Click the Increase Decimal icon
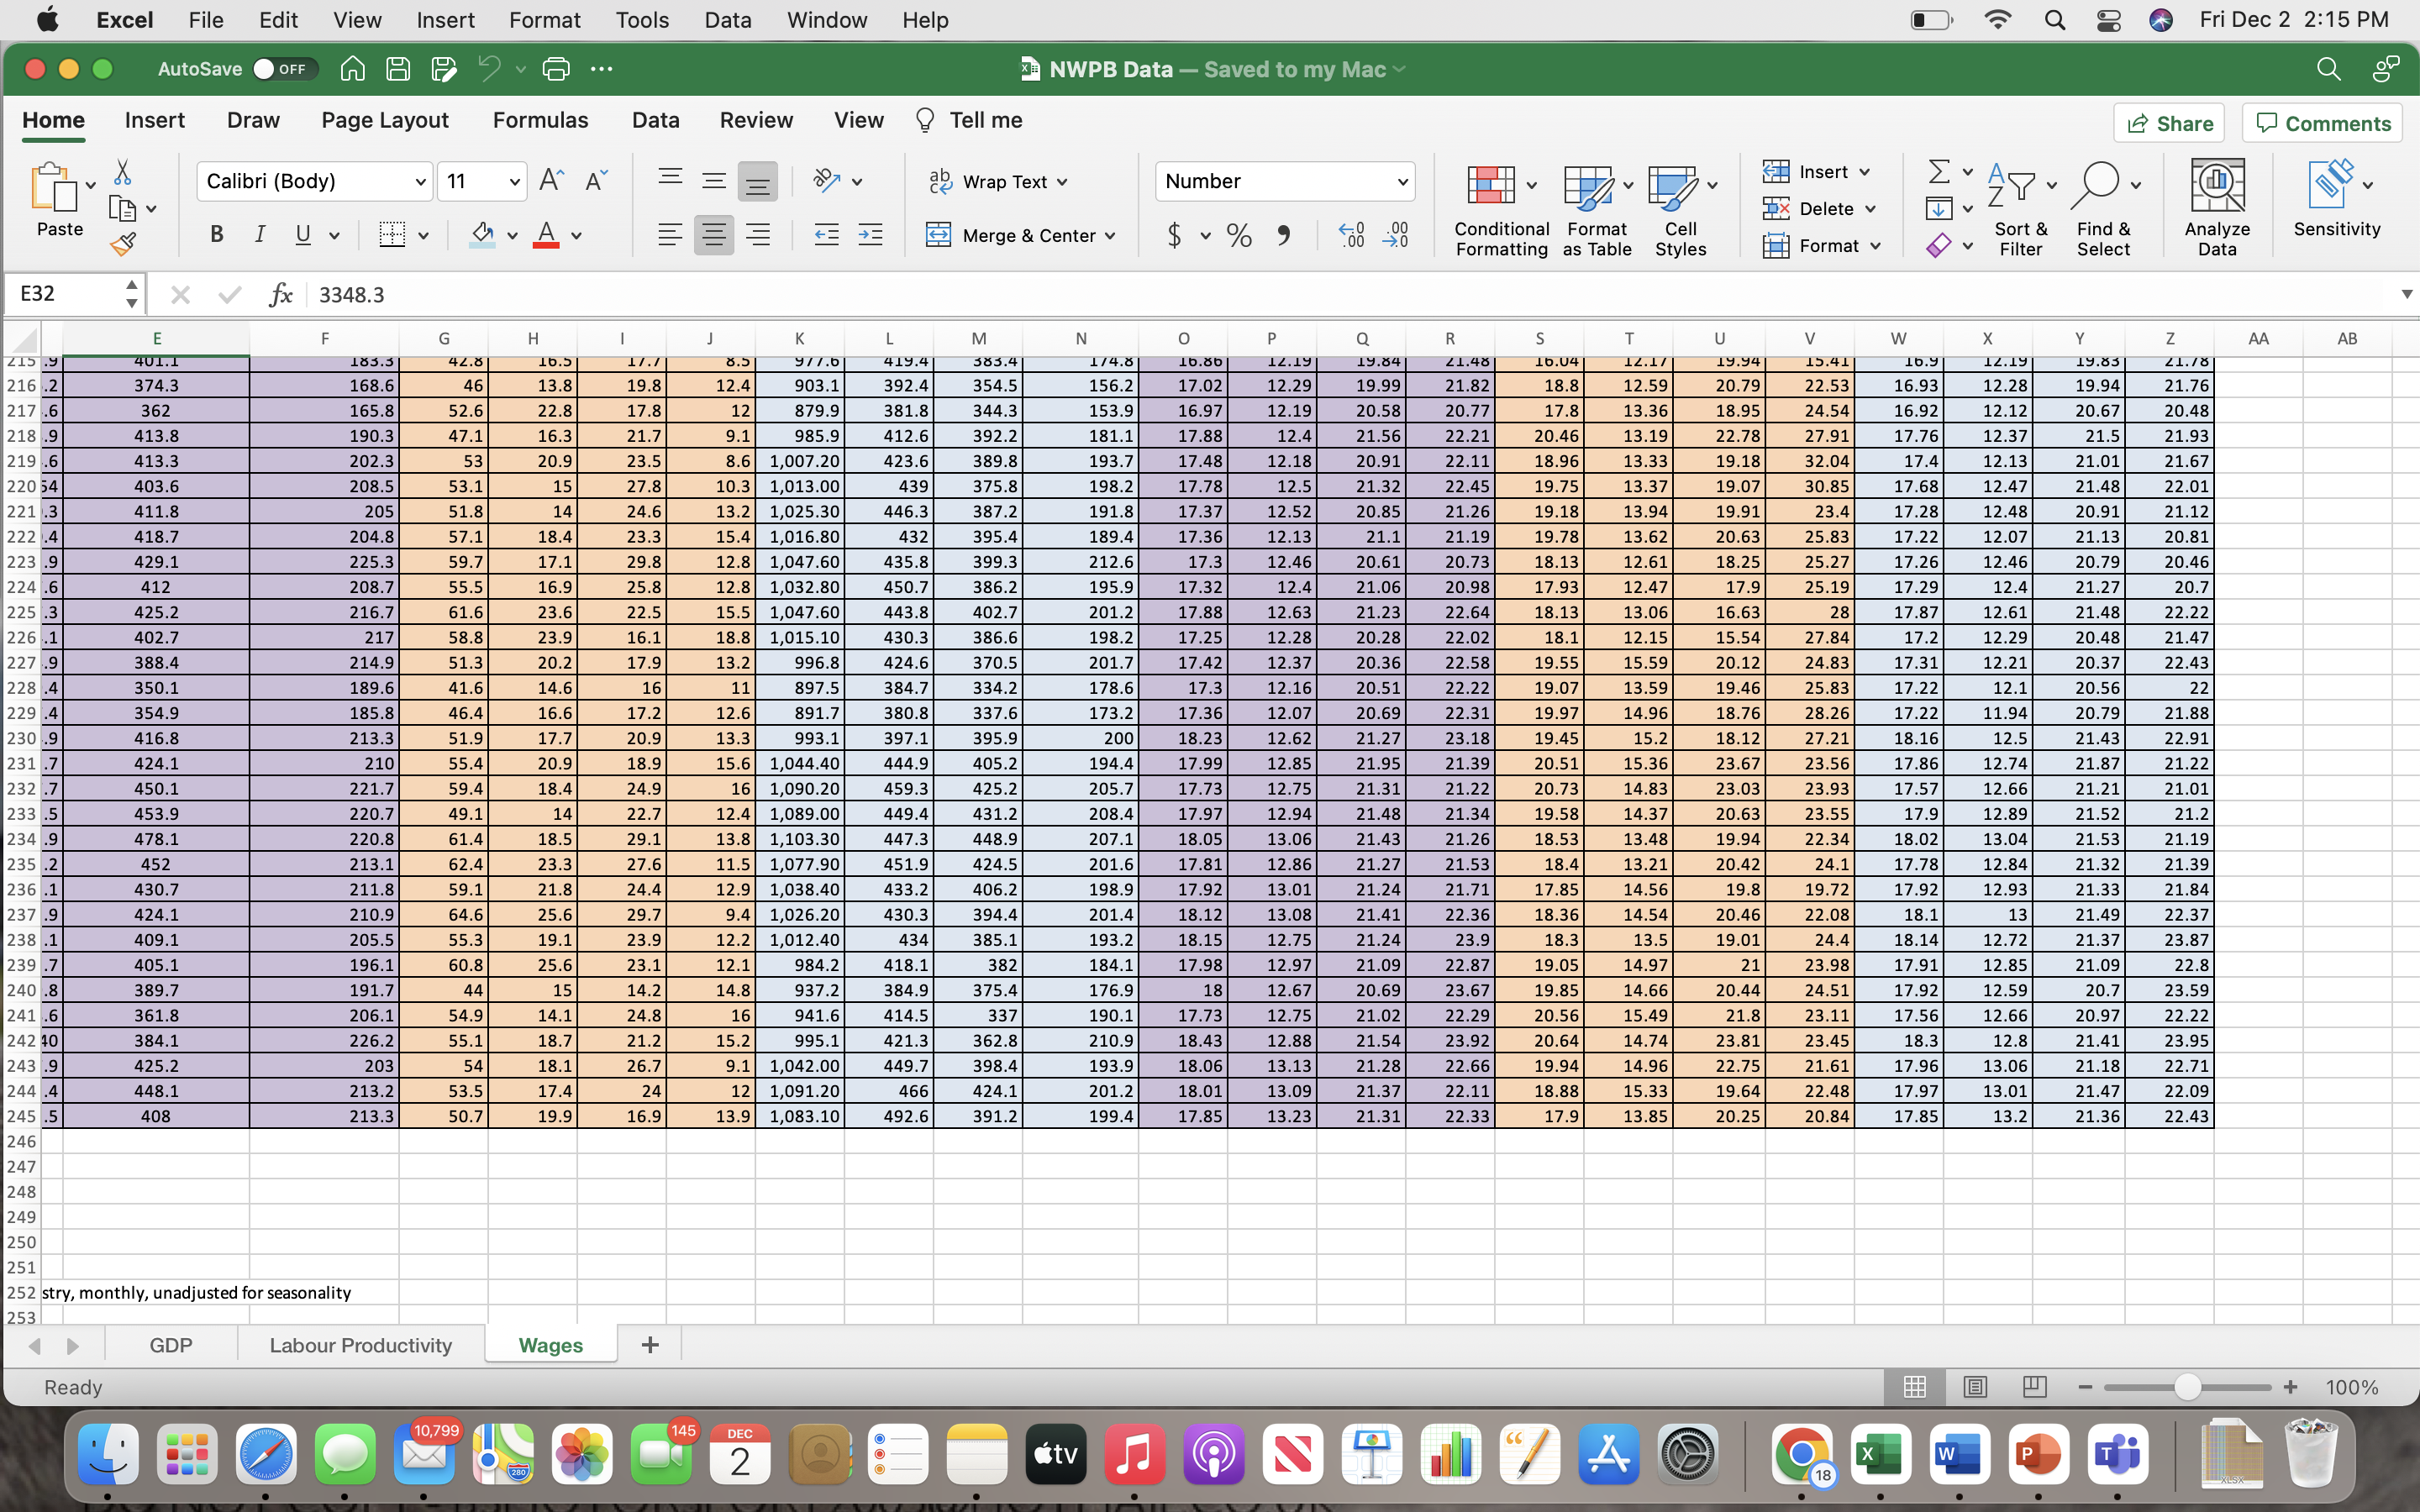 (x=1351, y=236)
